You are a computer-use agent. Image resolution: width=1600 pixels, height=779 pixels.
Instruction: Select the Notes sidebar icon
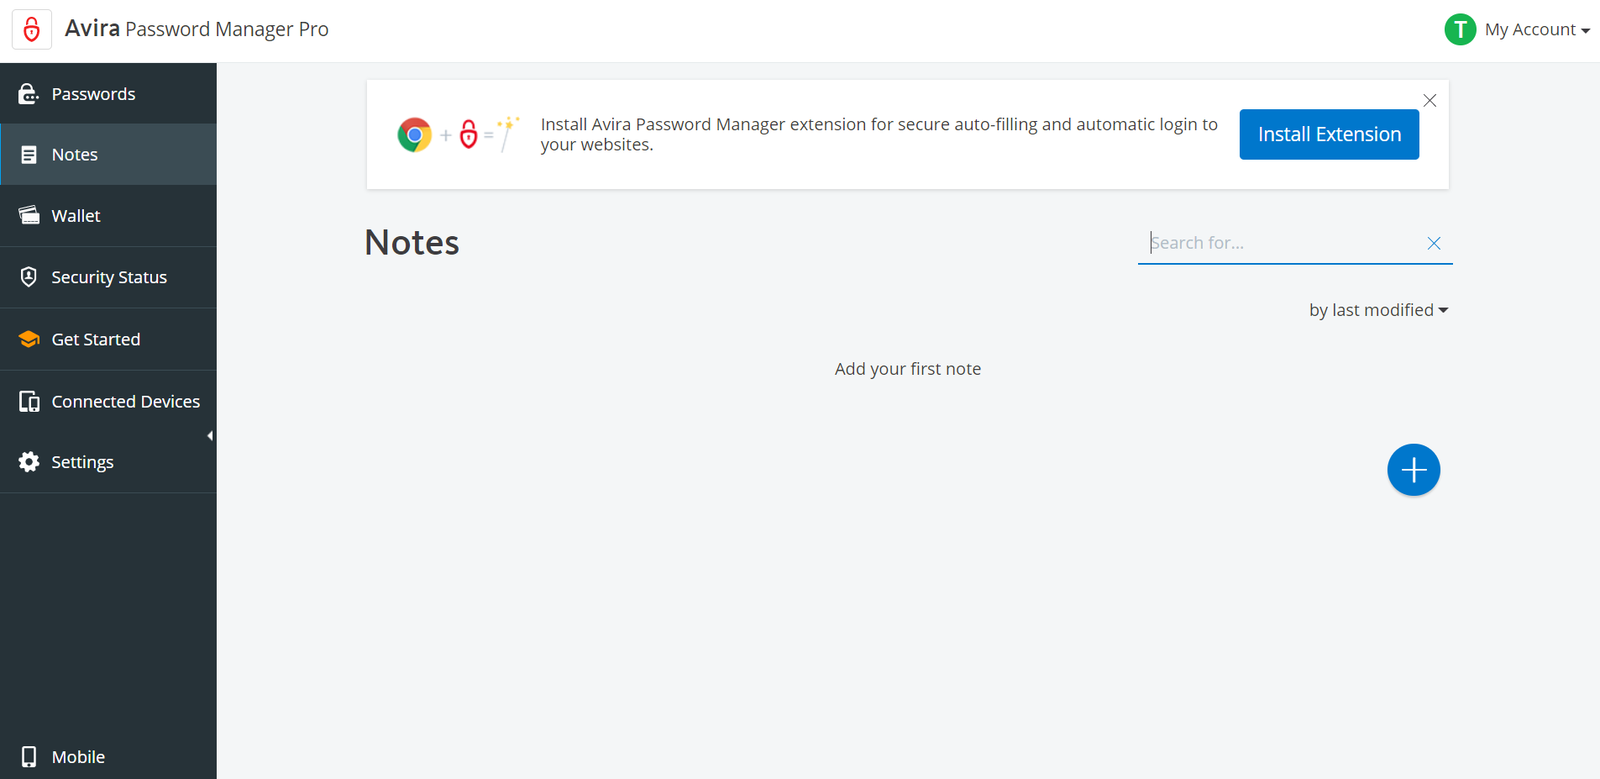coord(29,155)
